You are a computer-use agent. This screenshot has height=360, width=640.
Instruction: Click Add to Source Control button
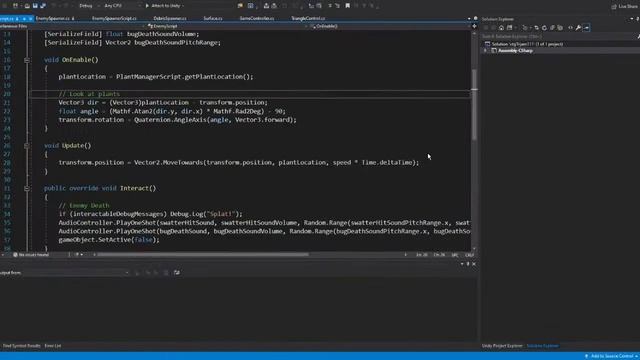(x=611, y=356)
